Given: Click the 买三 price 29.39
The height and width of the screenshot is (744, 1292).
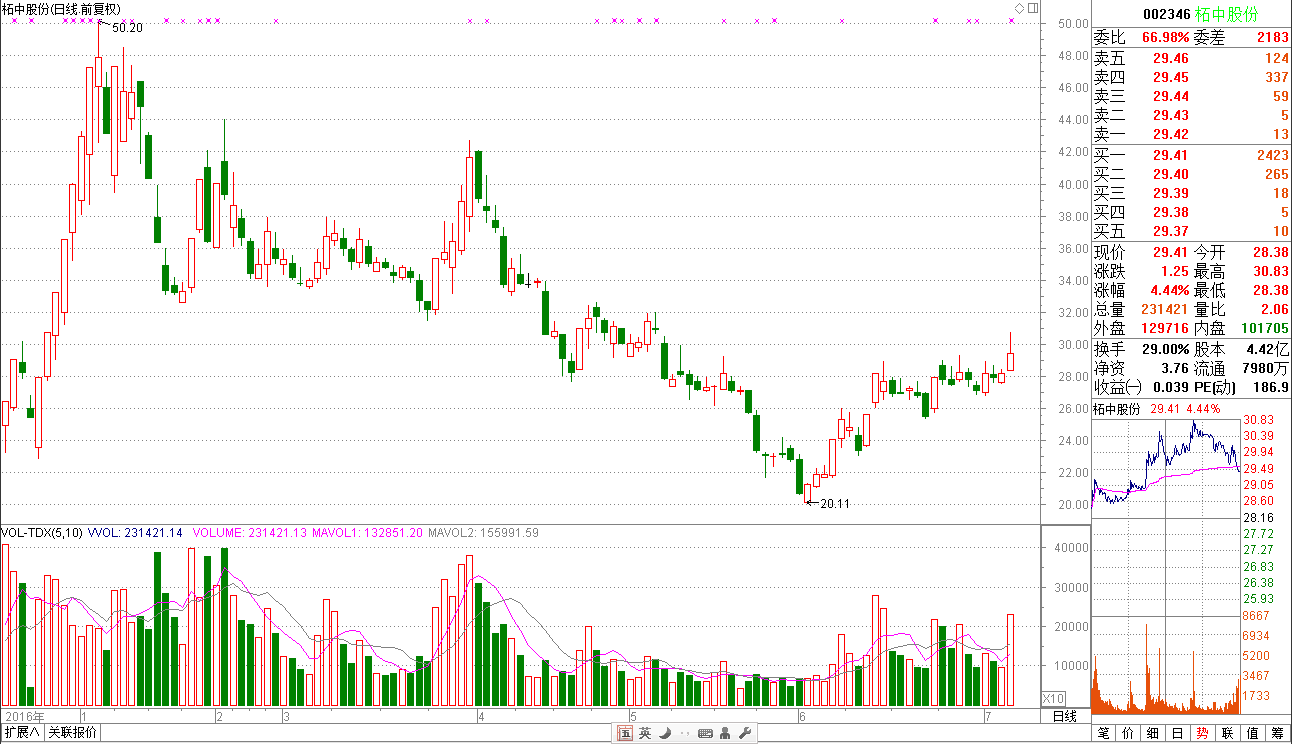Looking at the screenshot, I should coord(1171,193).
